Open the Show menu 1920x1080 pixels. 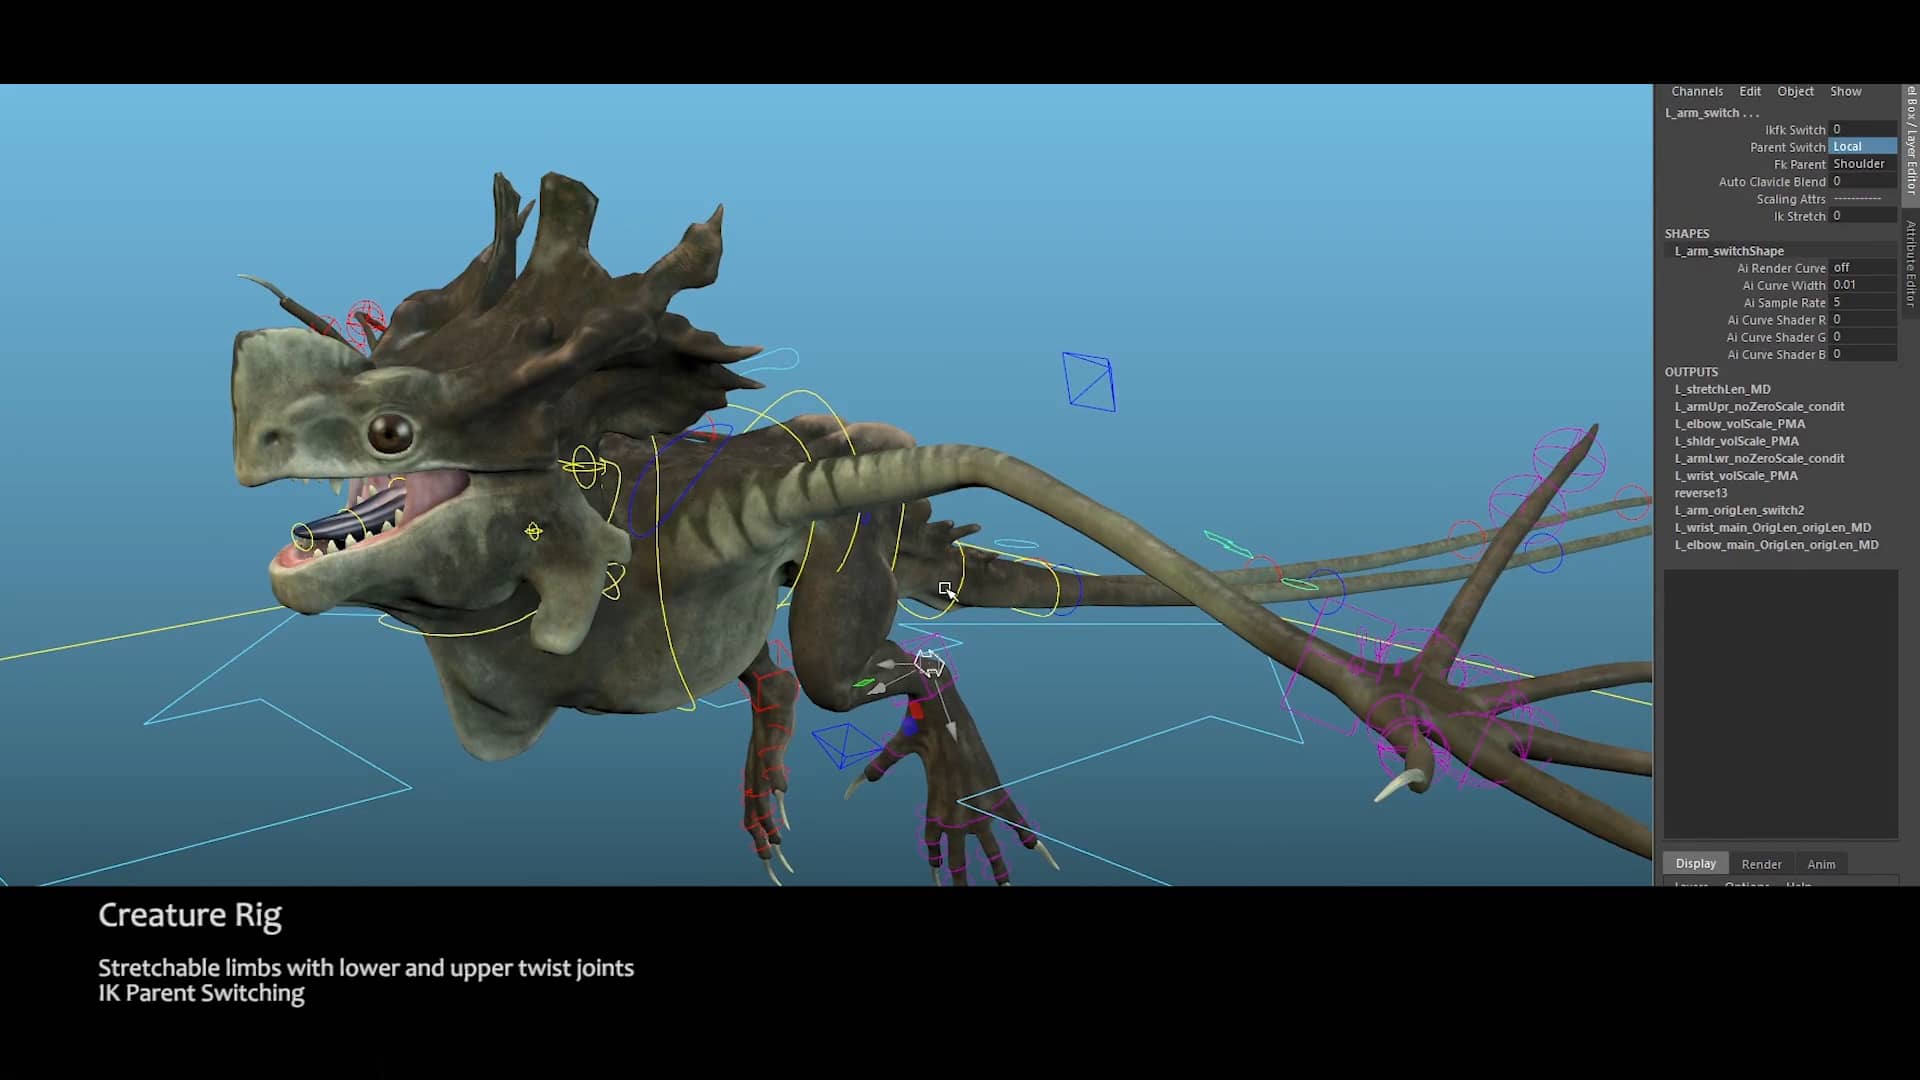[x=1845, y=91]
